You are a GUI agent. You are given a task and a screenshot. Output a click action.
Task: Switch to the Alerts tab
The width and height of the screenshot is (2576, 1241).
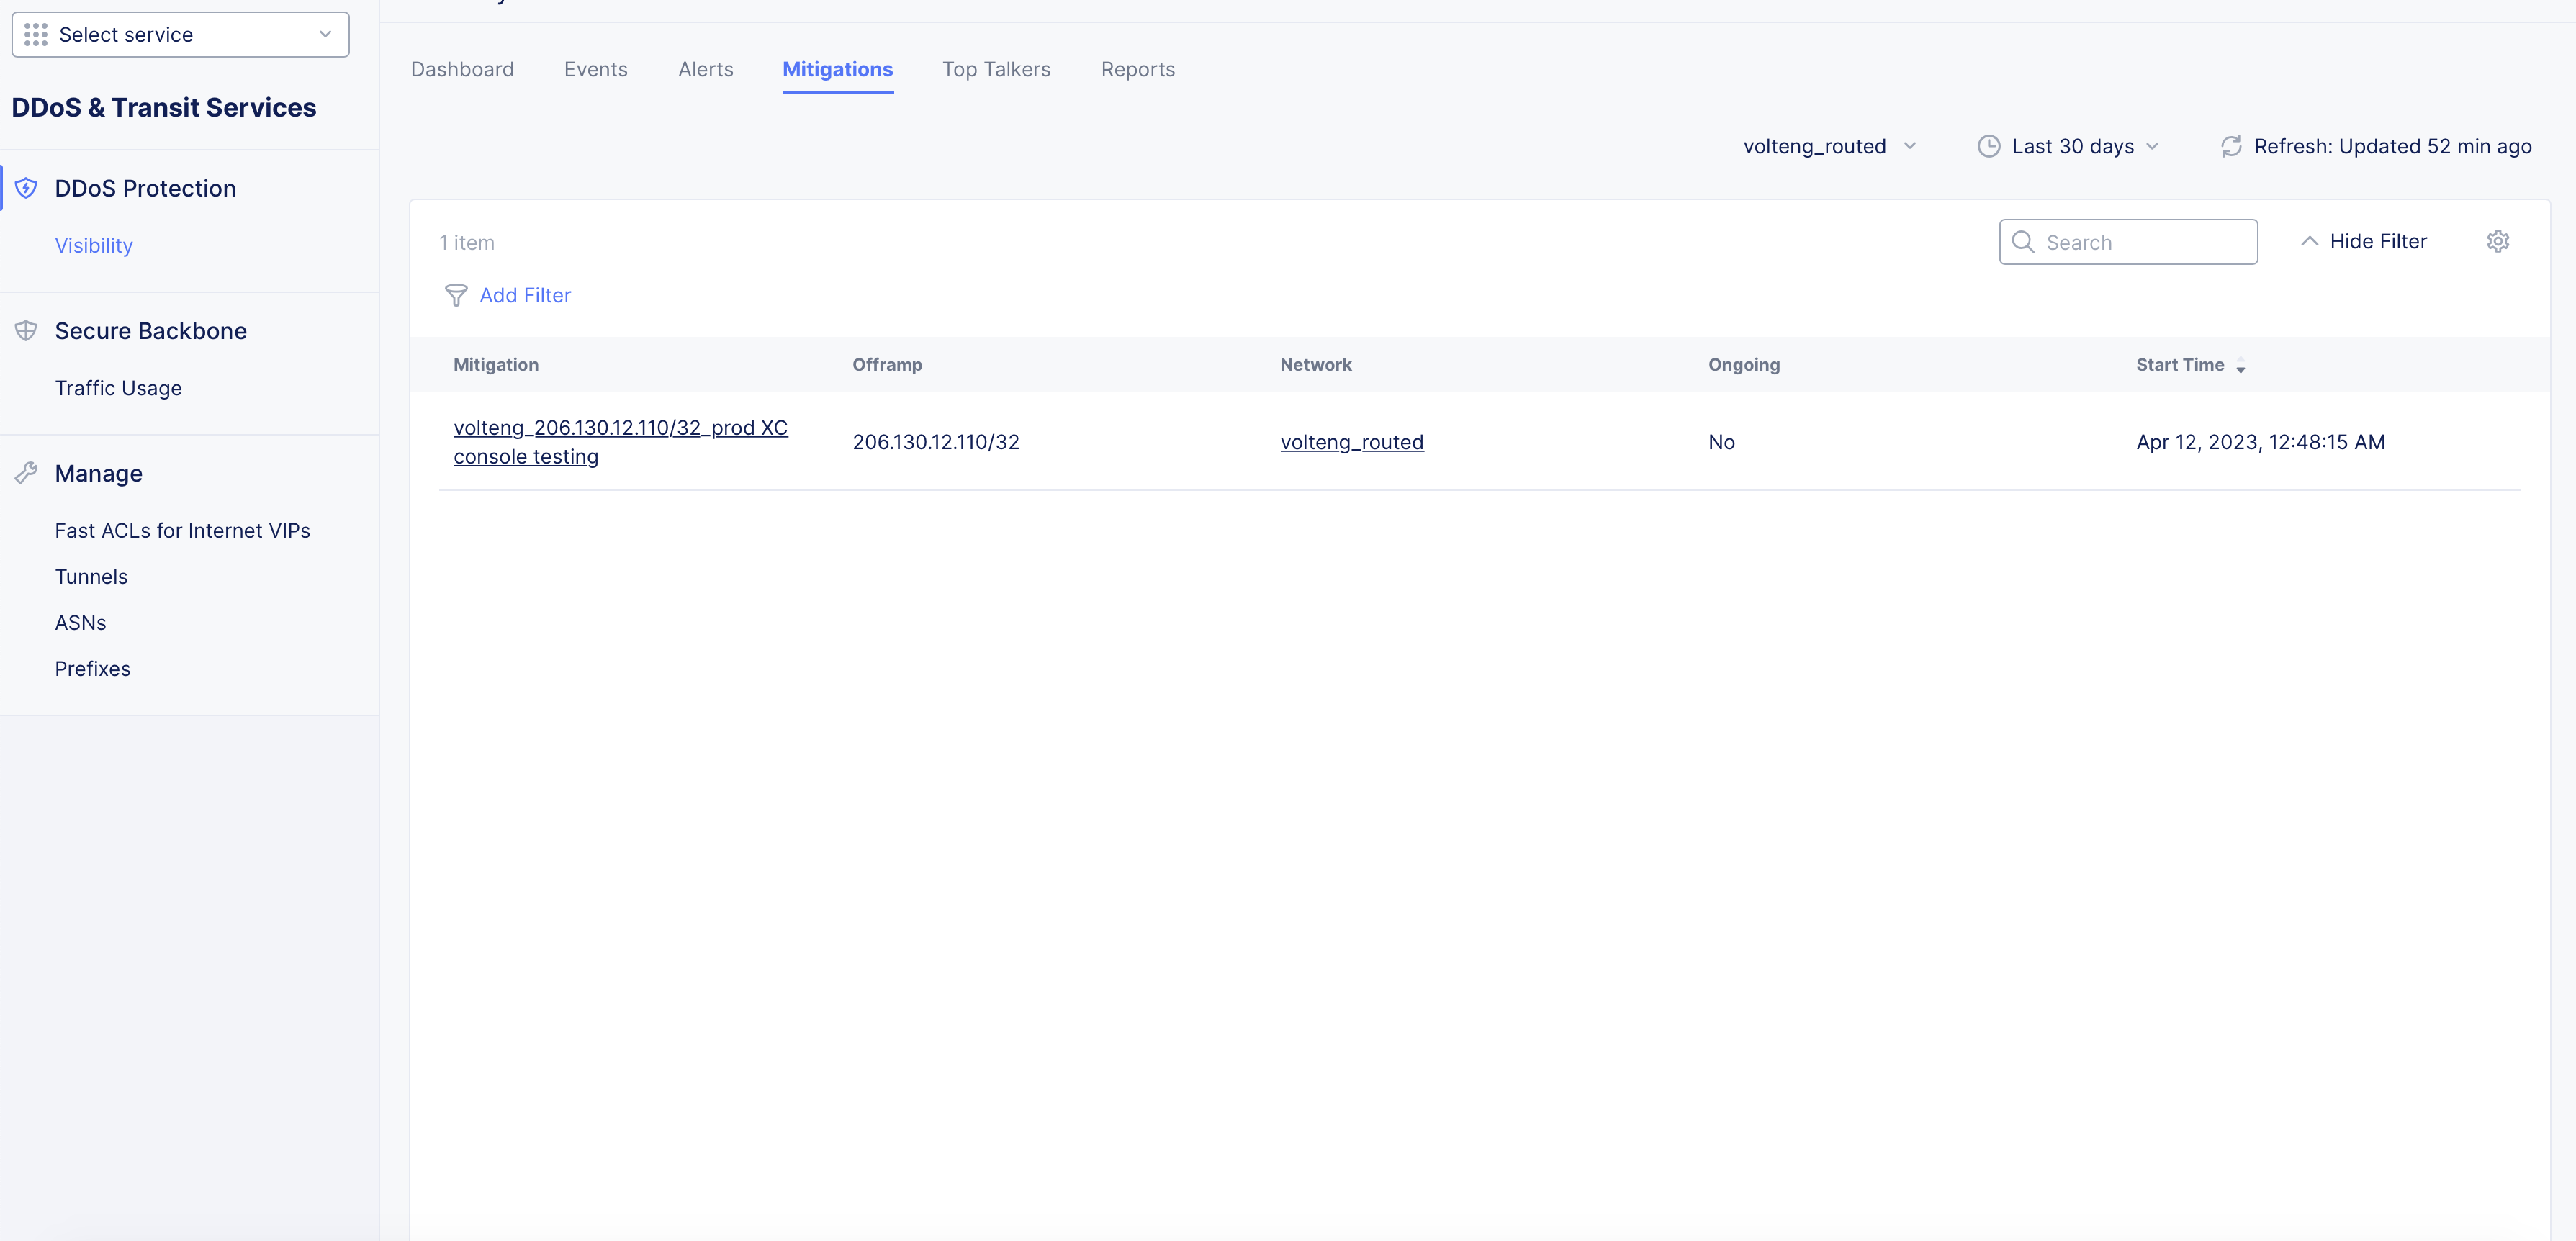coord(705,69)
